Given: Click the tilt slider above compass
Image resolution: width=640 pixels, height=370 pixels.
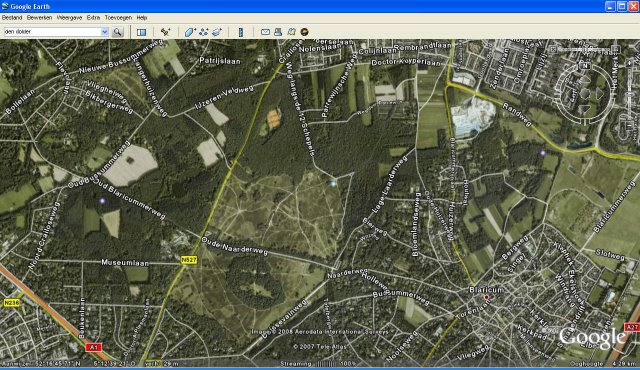Looking at the screenshot, I should pos(584,49).
